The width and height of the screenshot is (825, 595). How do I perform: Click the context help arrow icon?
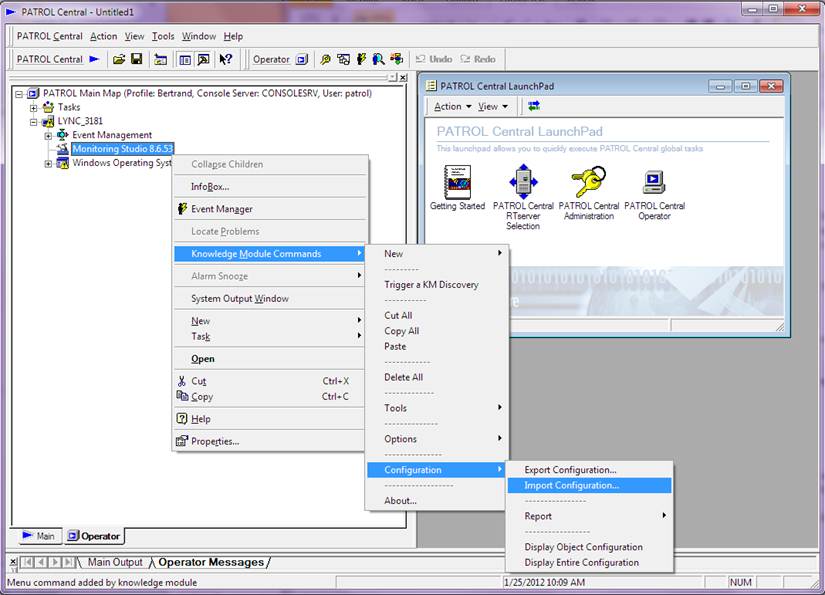[226, 59]
